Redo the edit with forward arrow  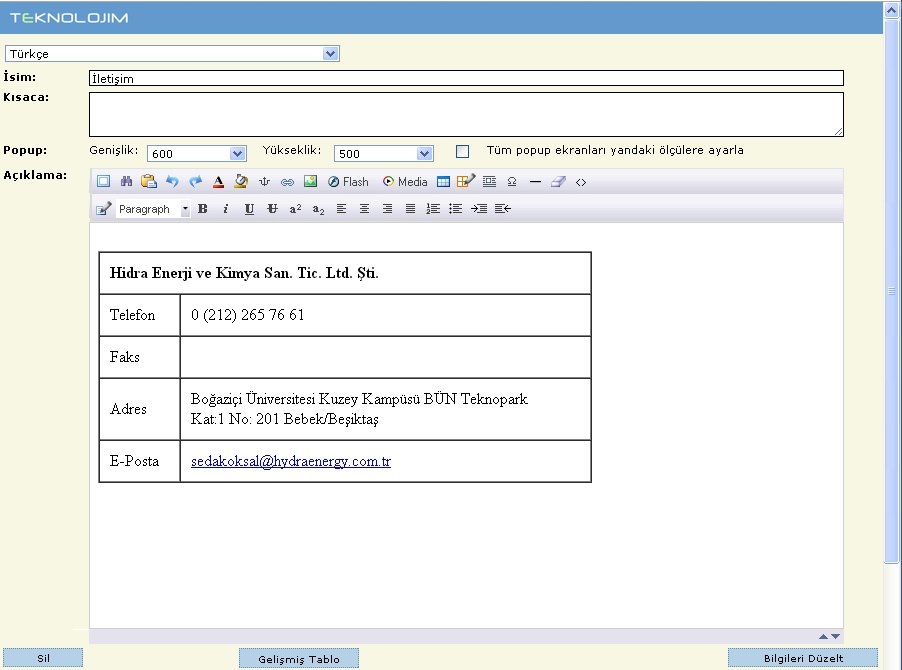196,182
